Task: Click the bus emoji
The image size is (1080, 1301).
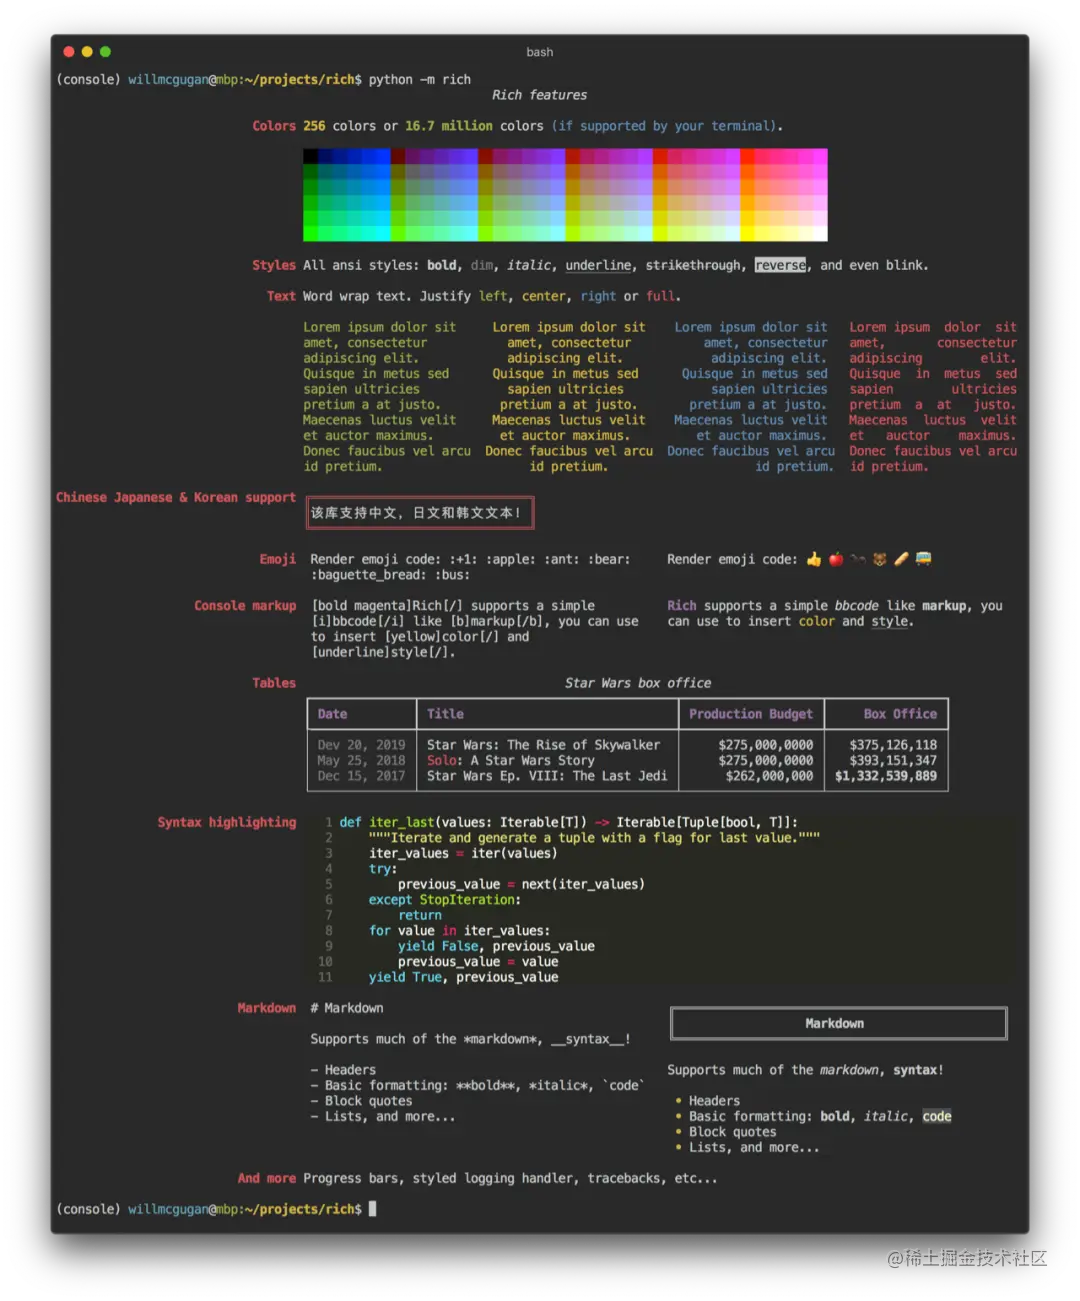Action: tap(923, 559)
